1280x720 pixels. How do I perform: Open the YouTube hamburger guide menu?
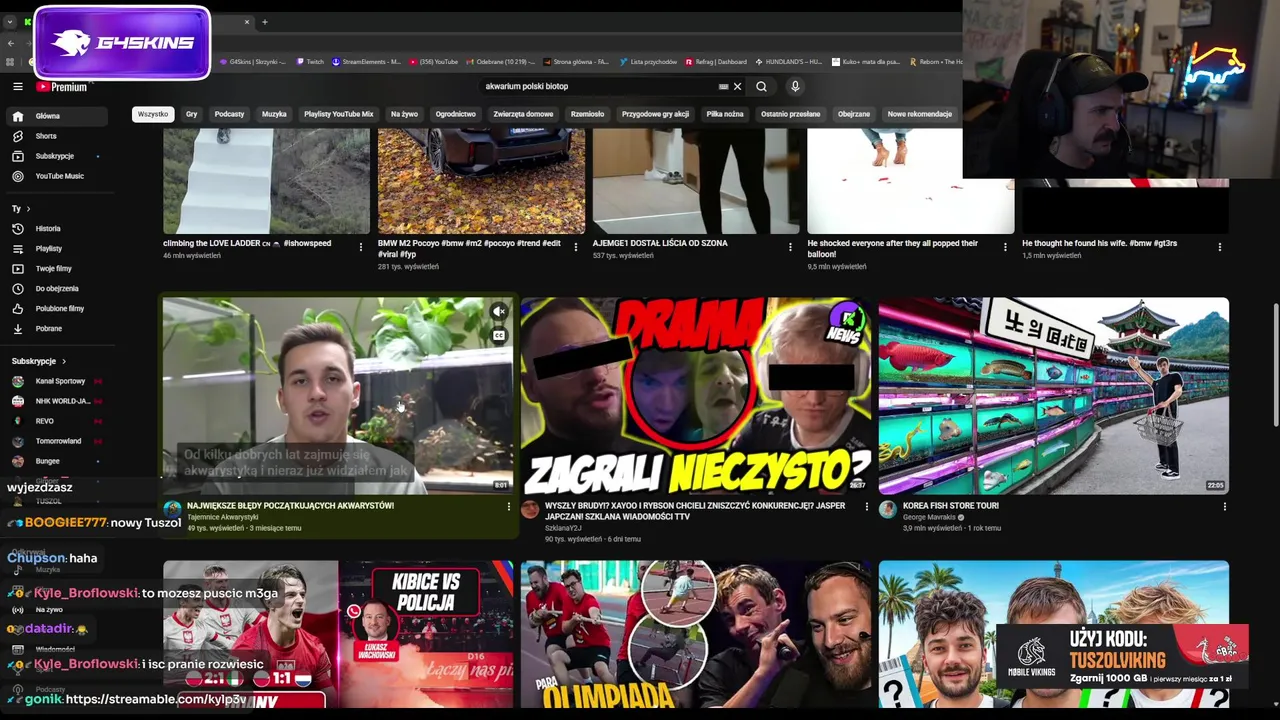(17, 87)
